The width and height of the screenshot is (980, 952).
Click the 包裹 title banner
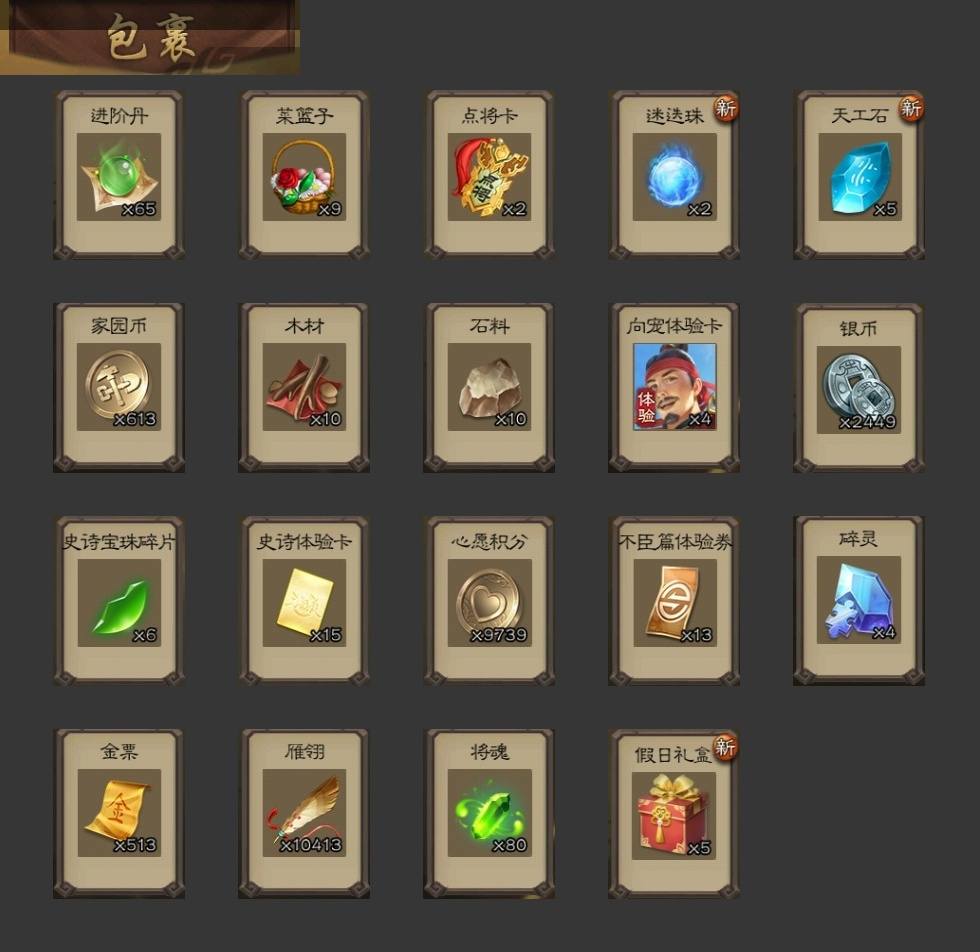click(150, 38)
